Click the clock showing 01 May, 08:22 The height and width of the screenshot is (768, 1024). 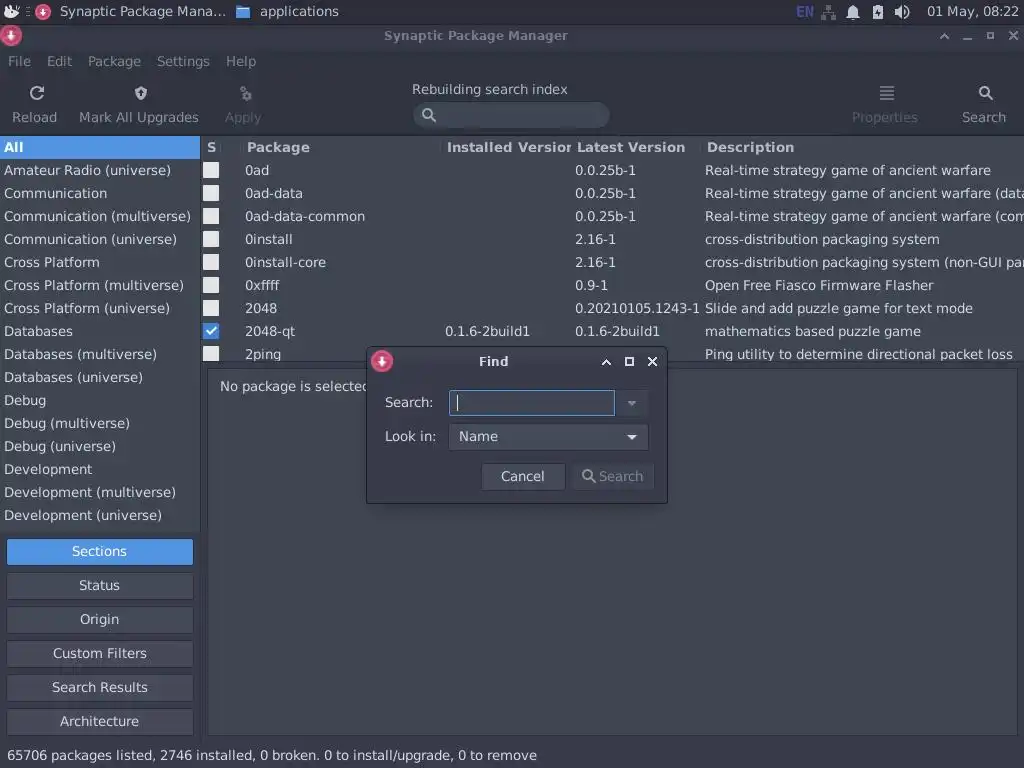point(972,11)
